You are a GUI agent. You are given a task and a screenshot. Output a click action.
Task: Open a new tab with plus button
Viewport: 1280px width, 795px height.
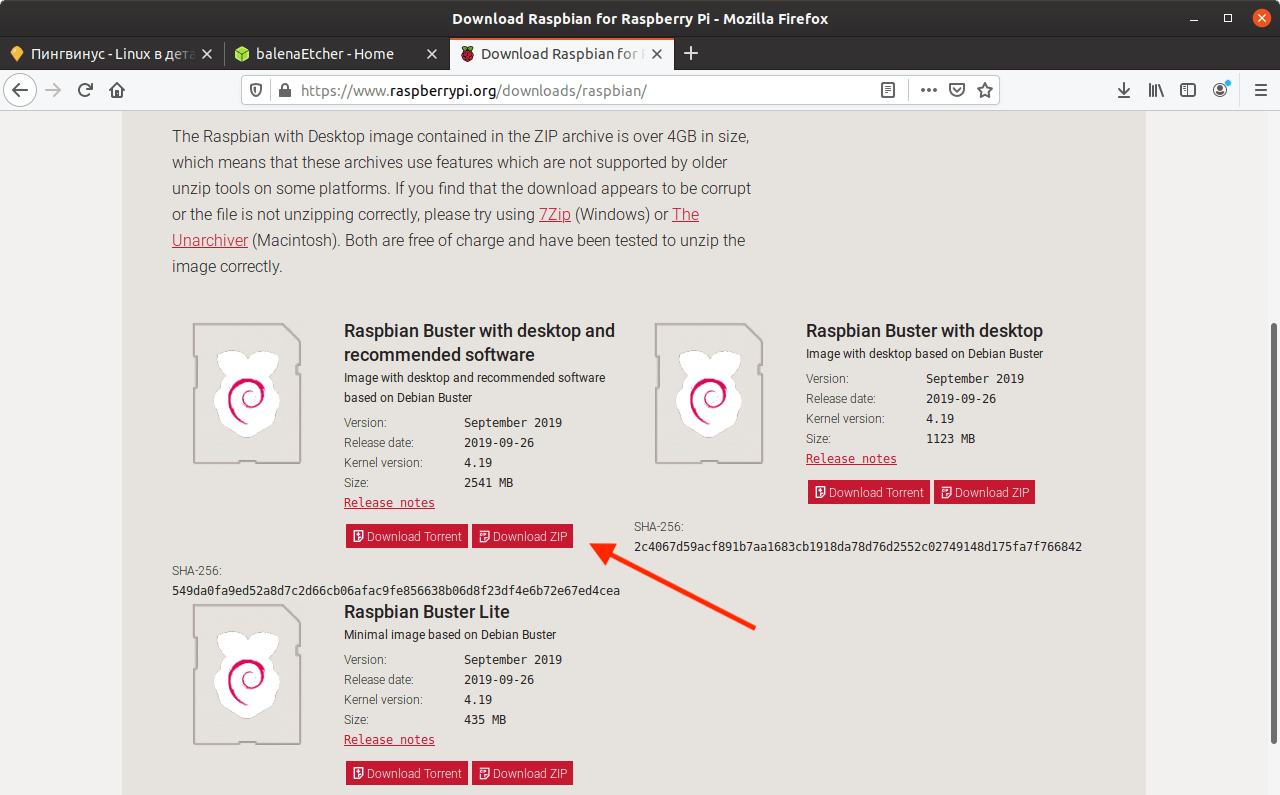point(691,53)
